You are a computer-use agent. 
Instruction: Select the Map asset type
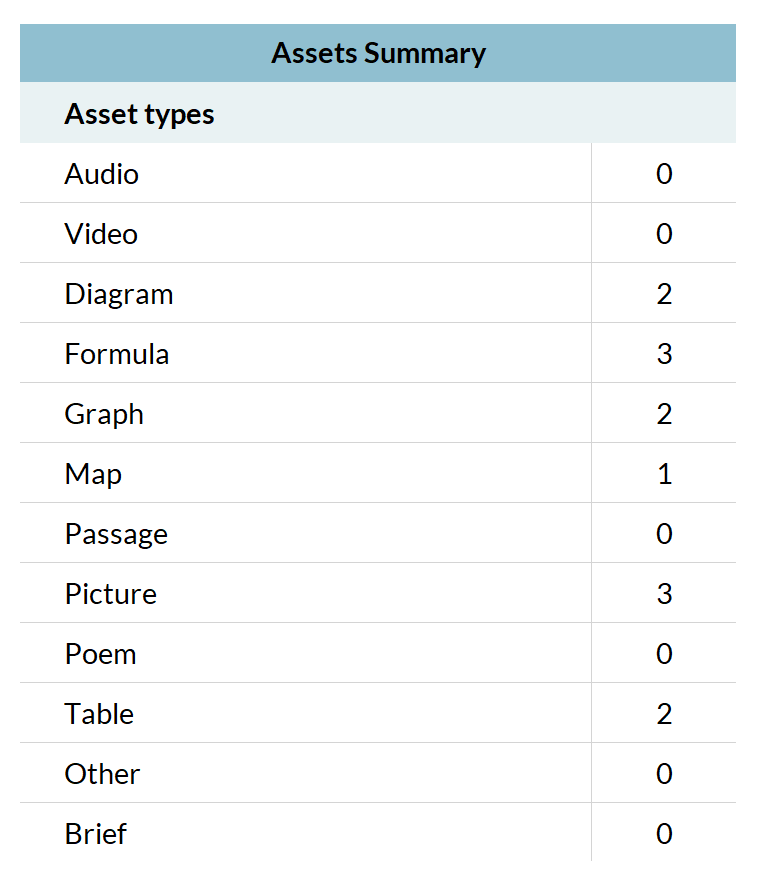93,474
